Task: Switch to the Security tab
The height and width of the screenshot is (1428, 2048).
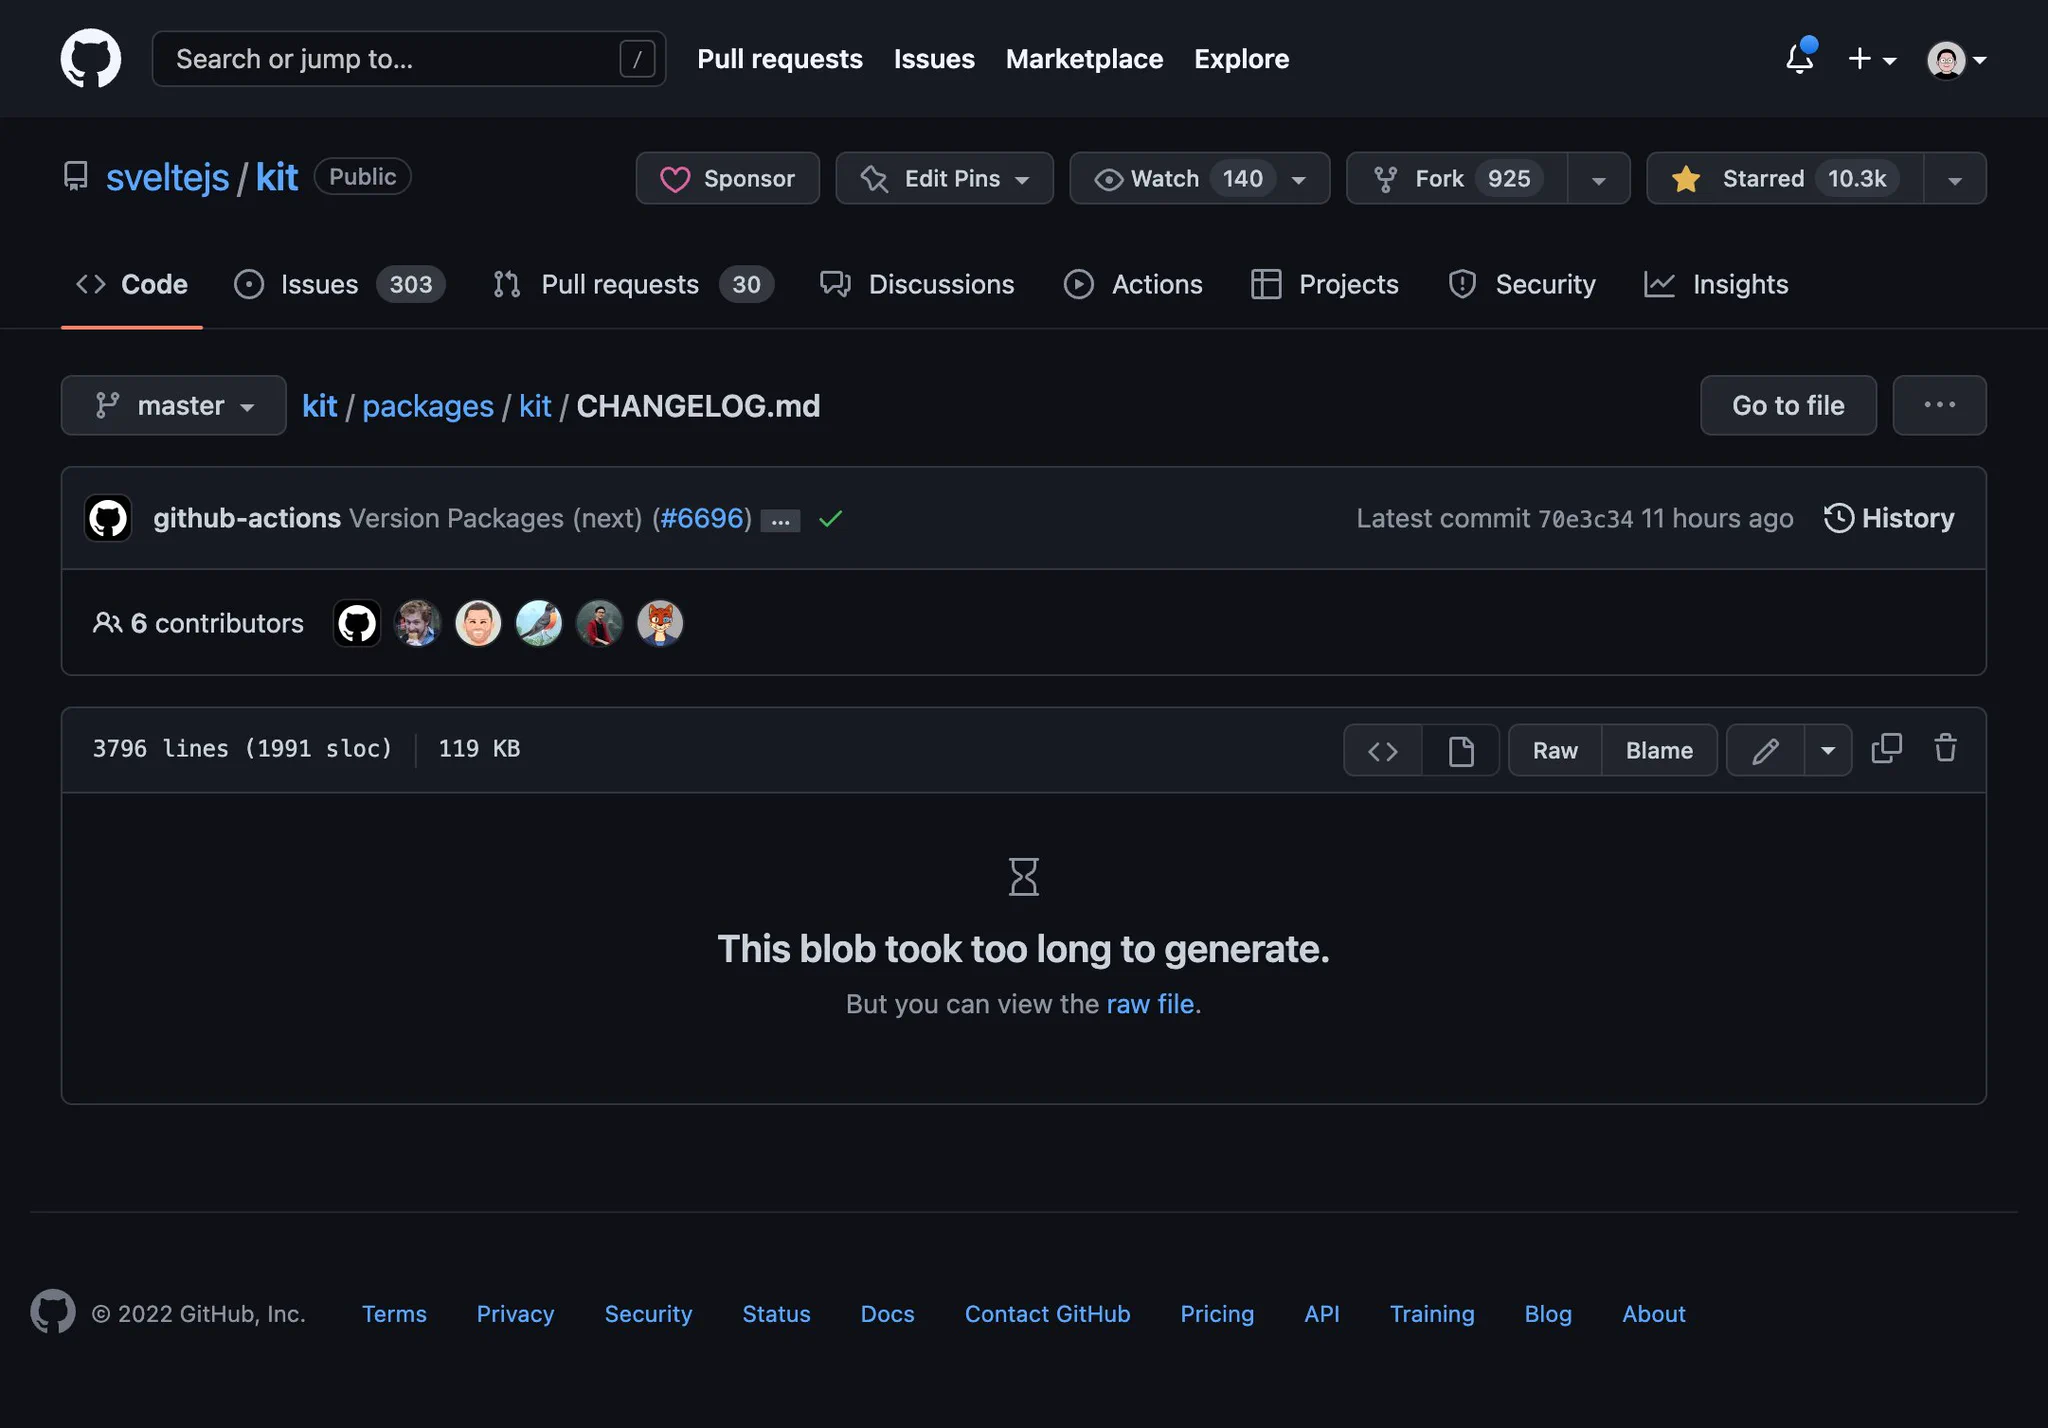Action: [1521, 284]
